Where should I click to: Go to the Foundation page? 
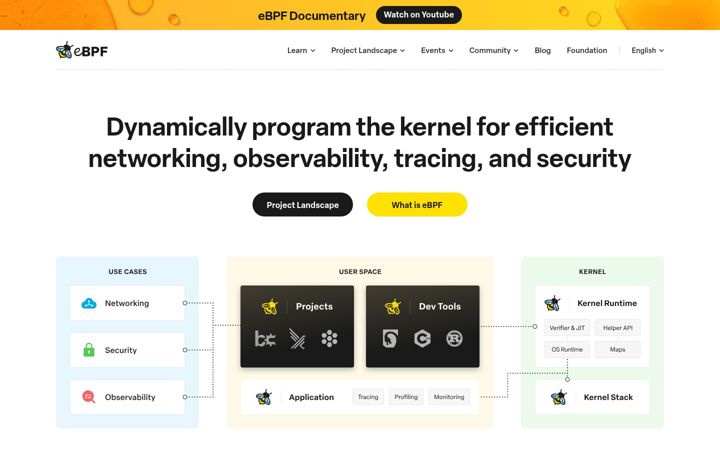coord(586,51)
